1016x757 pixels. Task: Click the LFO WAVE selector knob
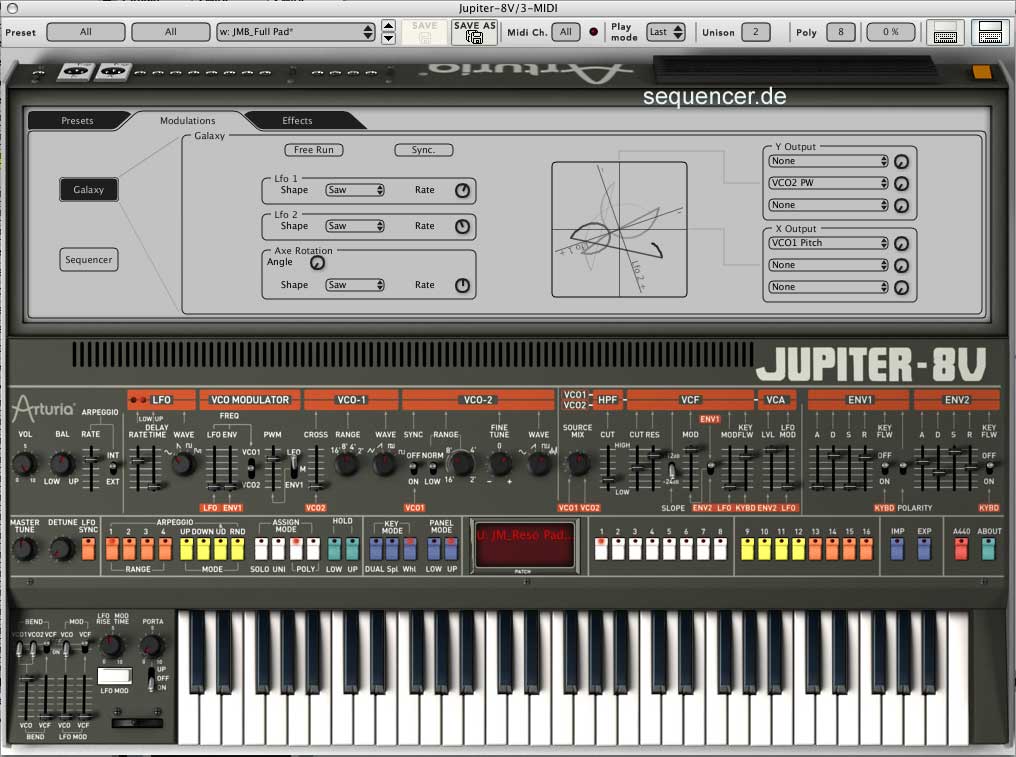coord(183,463)
